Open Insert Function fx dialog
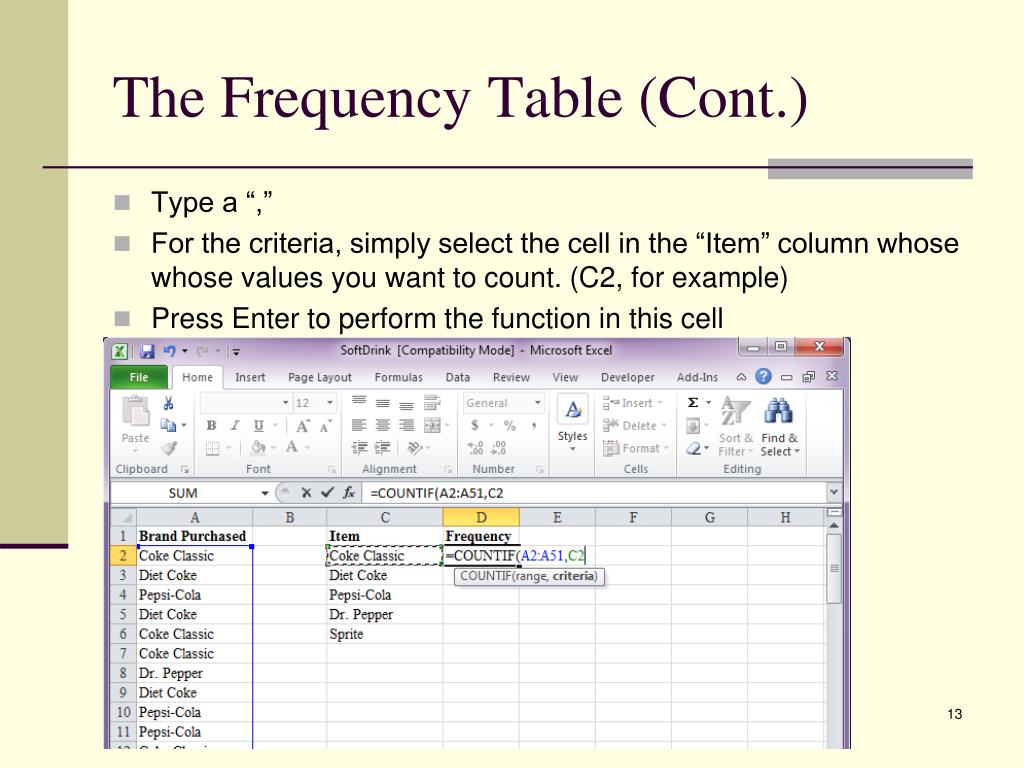 (349, 492)
